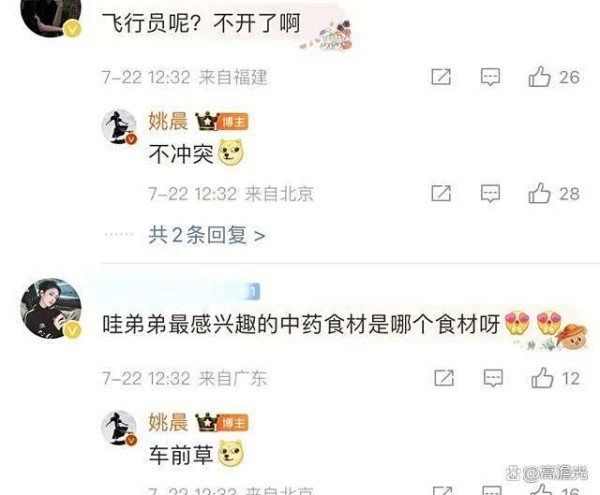Like the comment with 12 likes

[x=556, y=378]
